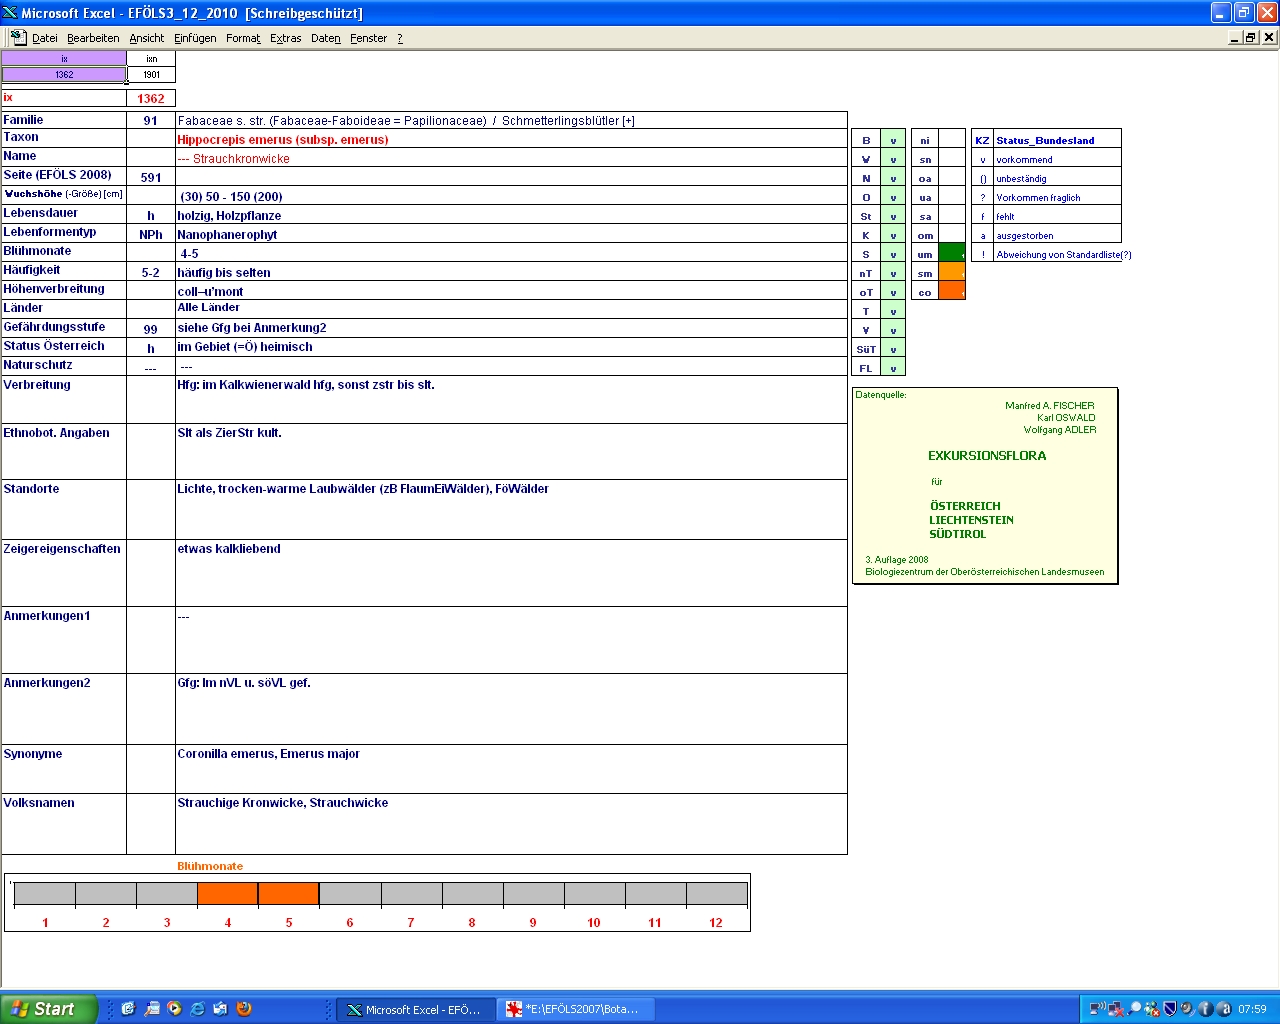The height and width of the screenshot is (1024, 1280).
Task: Click the green 'um' color cell
Action: point(952,254)
